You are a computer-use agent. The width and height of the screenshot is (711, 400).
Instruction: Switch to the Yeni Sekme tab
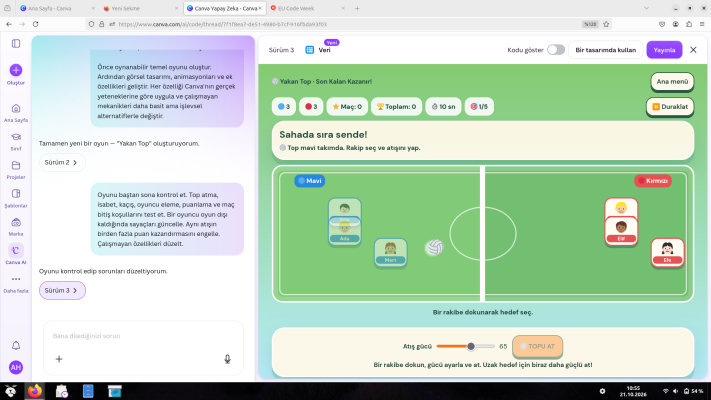click(x=140, y=8)
